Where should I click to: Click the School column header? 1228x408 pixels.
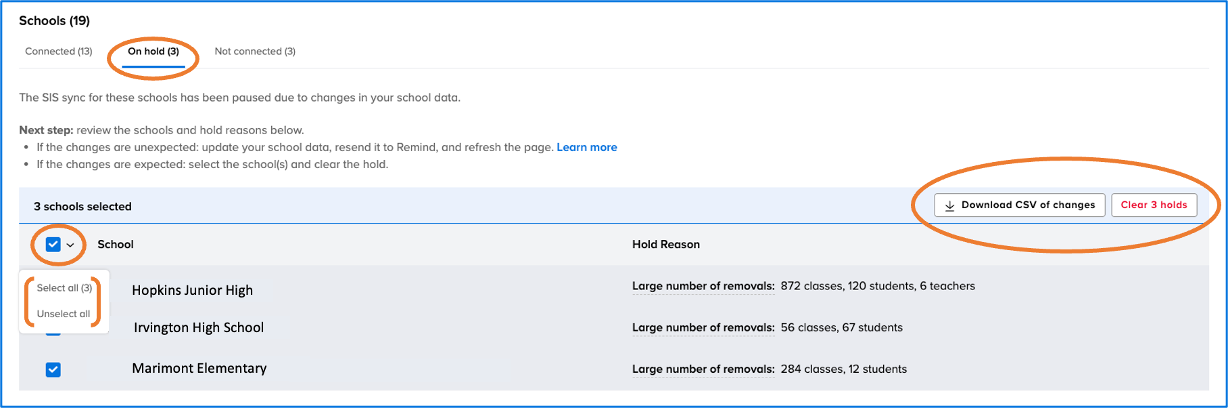pyautogui.click(x=115, y=244)
